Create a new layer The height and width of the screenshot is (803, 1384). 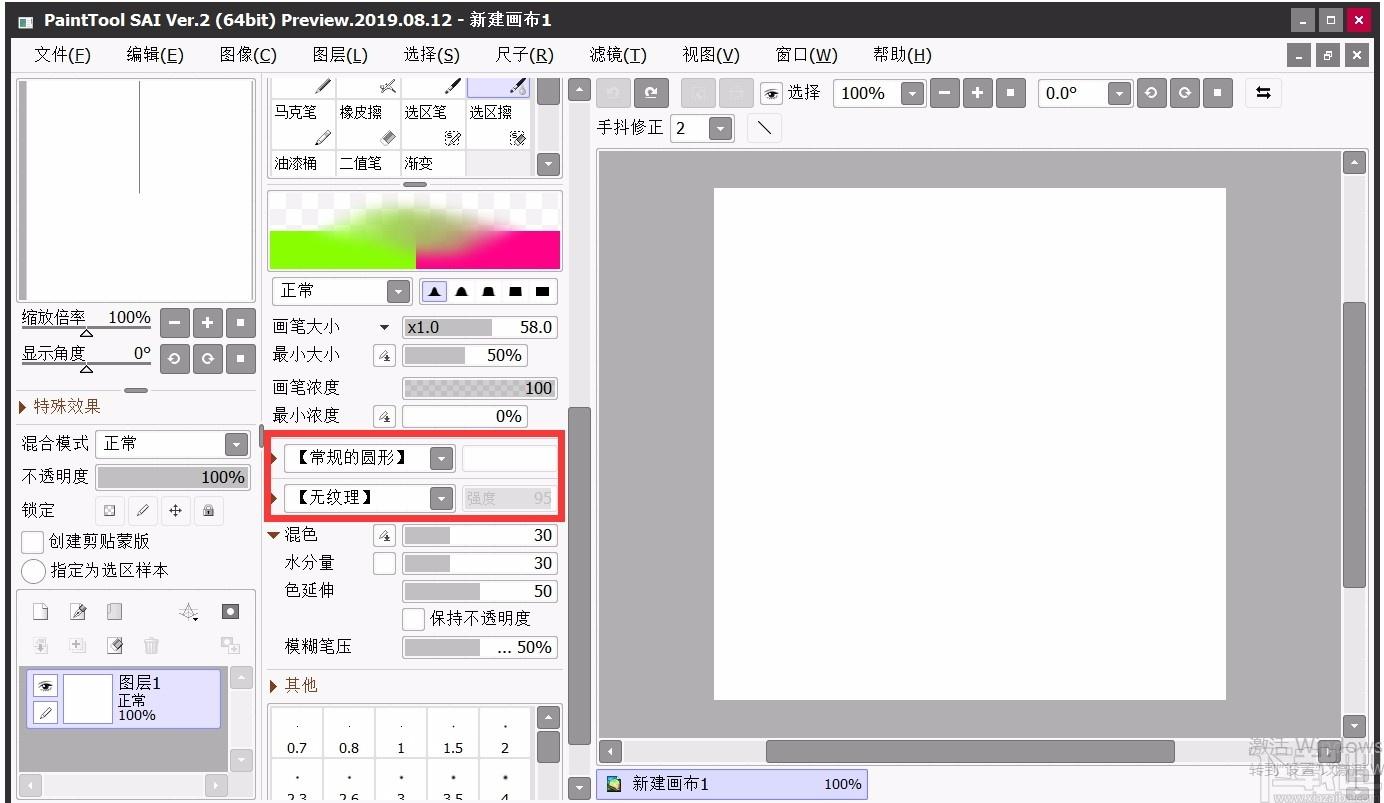pyautogui.click(x=41, y=612)
